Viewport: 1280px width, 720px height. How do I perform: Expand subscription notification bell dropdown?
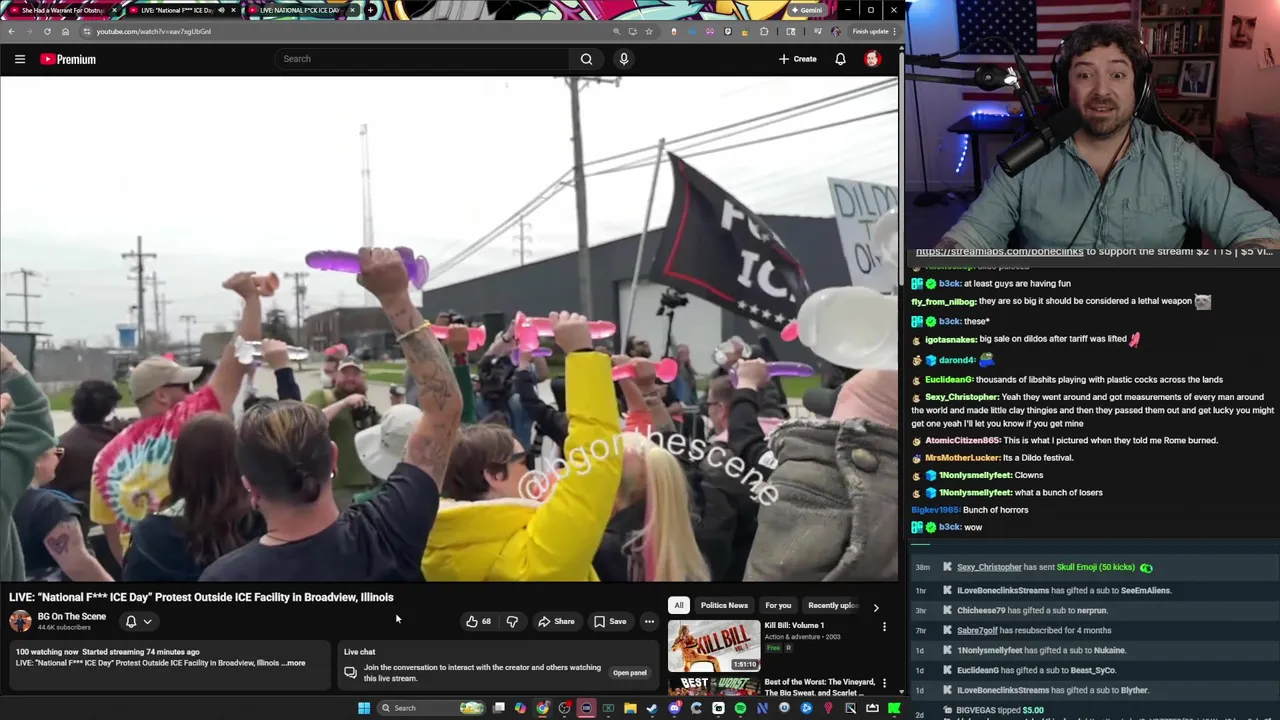pyautogui.click(x=138, y=621)
